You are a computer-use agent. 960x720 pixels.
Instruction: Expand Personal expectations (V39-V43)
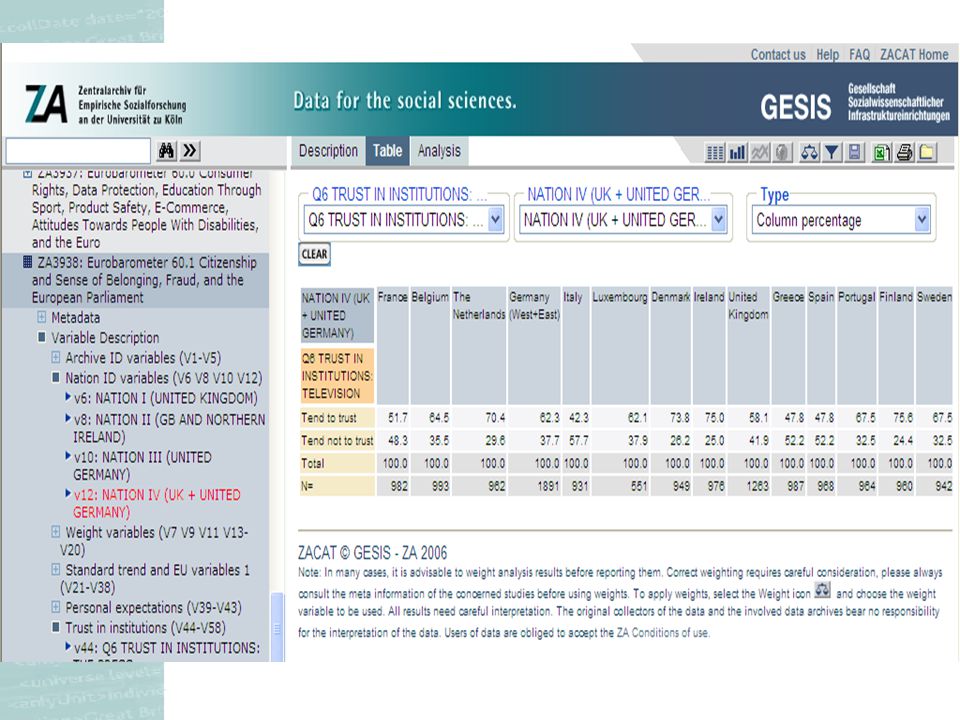pos(56,607)
